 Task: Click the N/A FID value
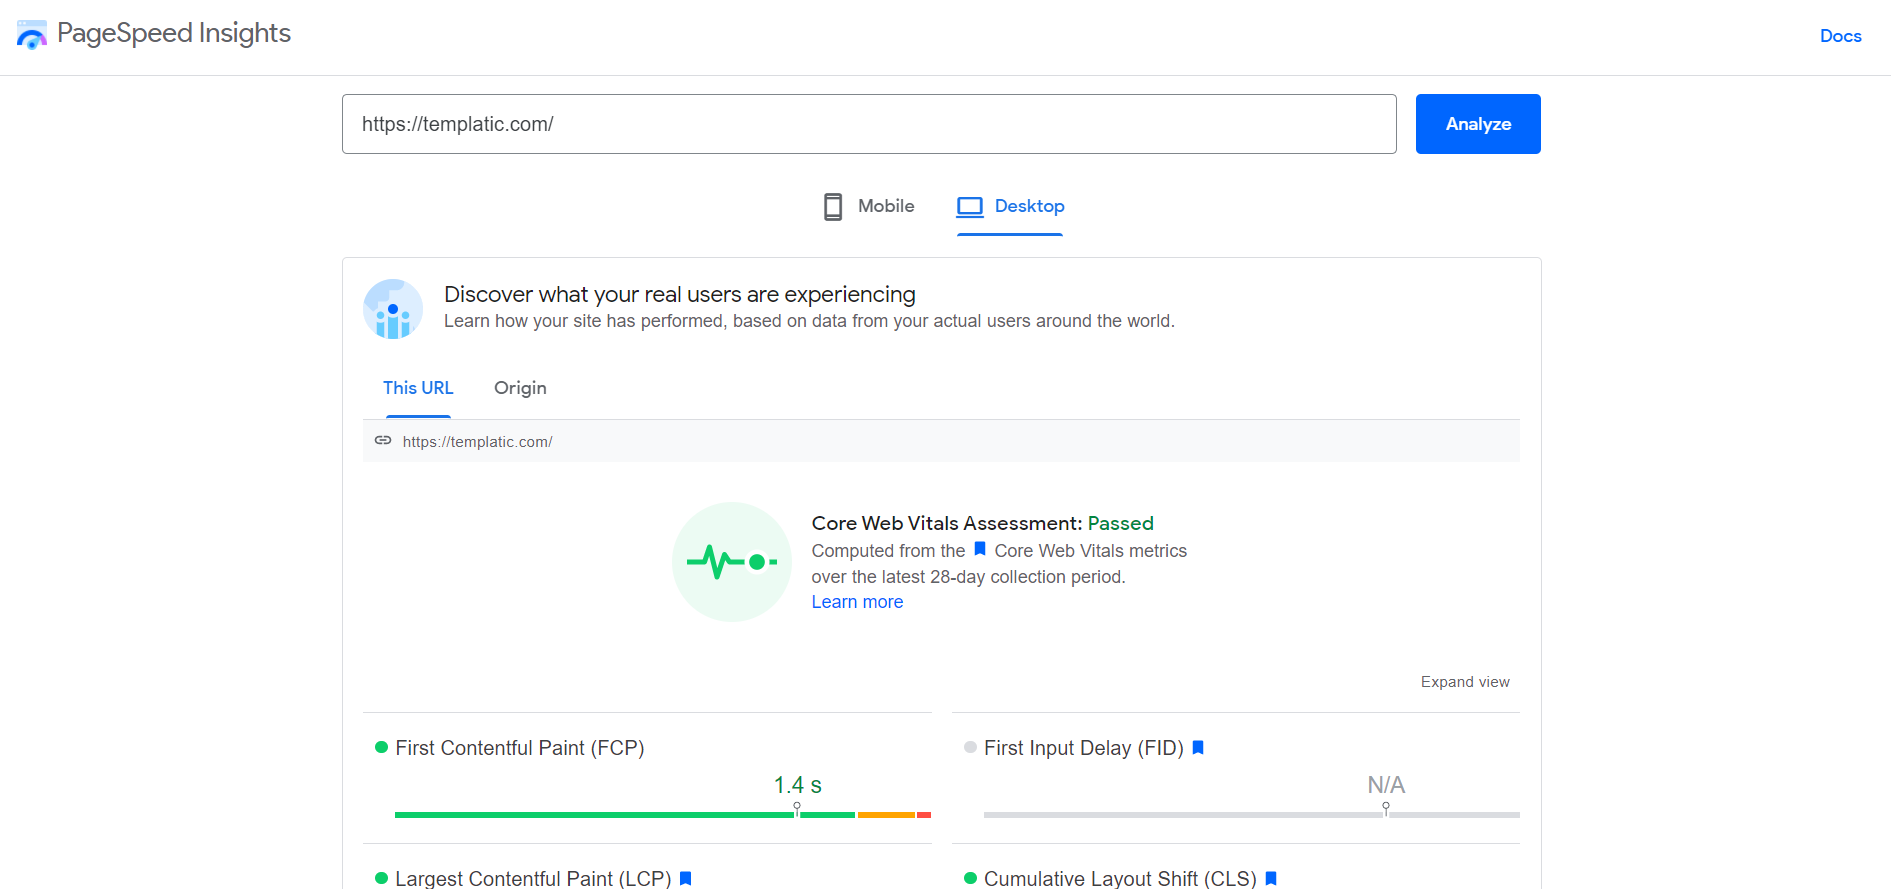click(1386, 785)
